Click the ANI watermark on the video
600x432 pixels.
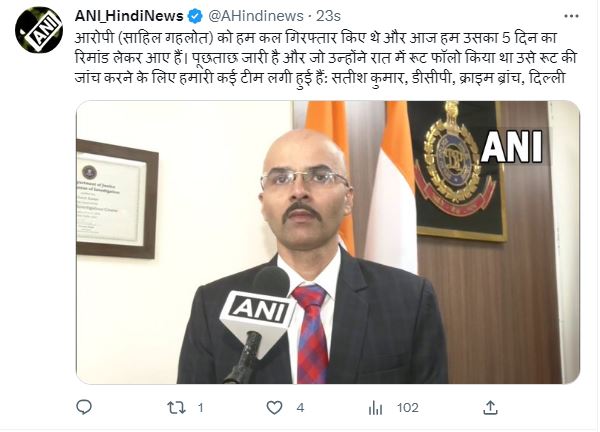pos(512,147)
